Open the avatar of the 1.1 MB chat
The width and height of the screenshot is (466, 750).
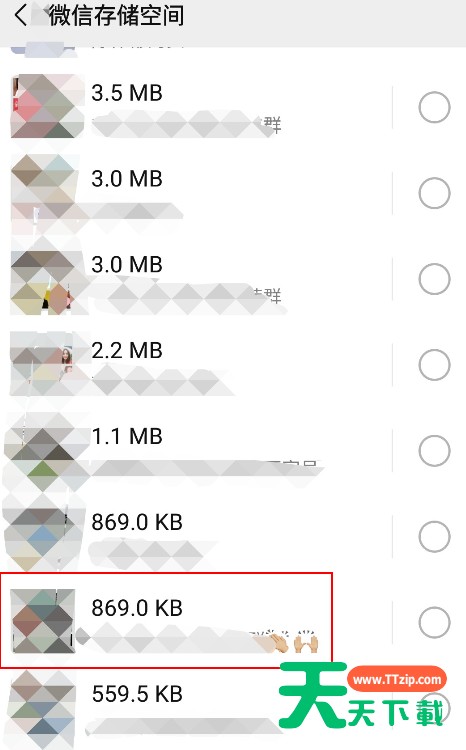(42, 450)
